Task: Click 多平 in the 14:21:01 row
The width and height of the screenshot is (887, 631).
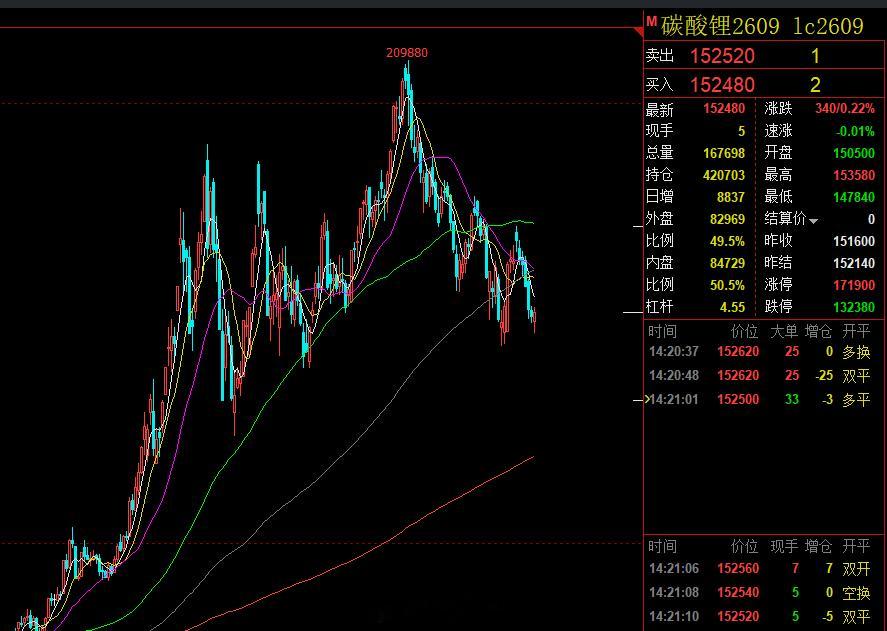Action: click(x=856, y=400)
